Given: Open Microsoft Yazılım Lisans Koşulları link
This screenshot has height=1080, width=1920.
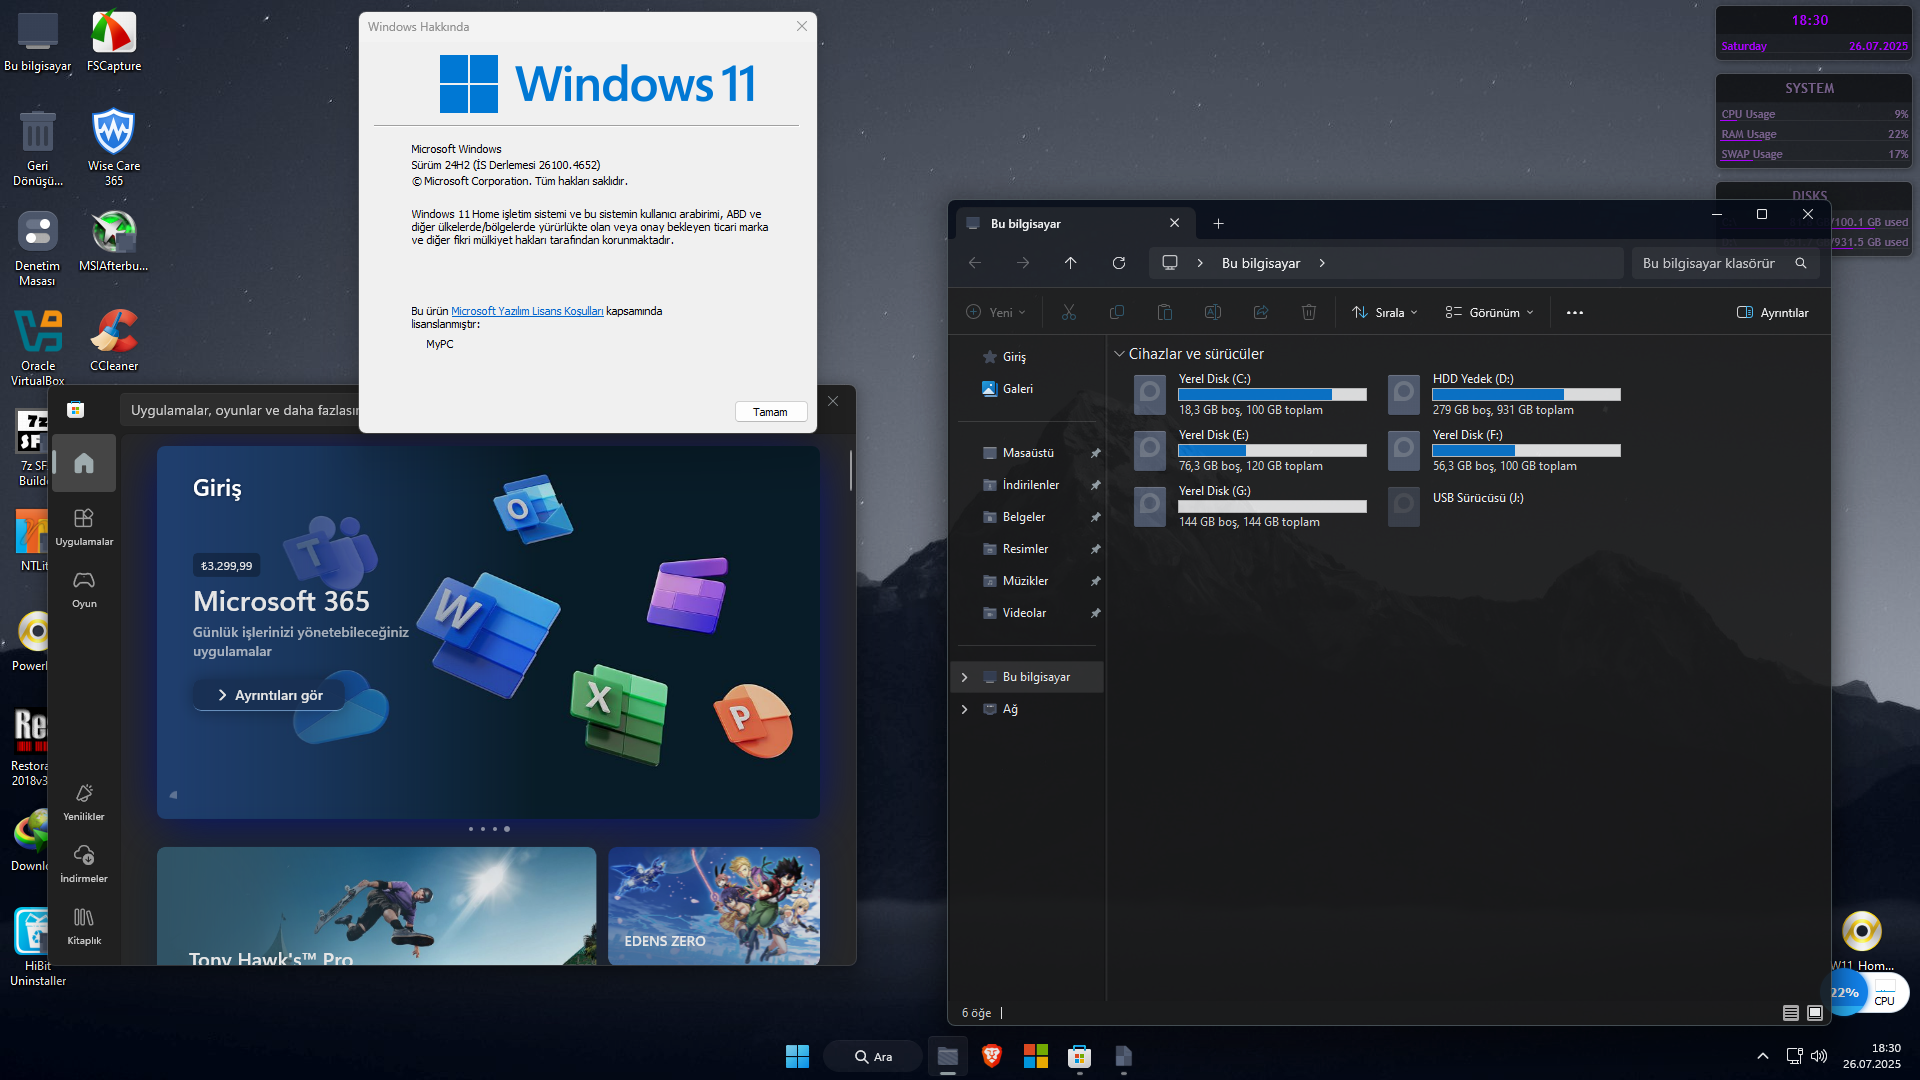Looking at the screenshot, I should [527, 311].
